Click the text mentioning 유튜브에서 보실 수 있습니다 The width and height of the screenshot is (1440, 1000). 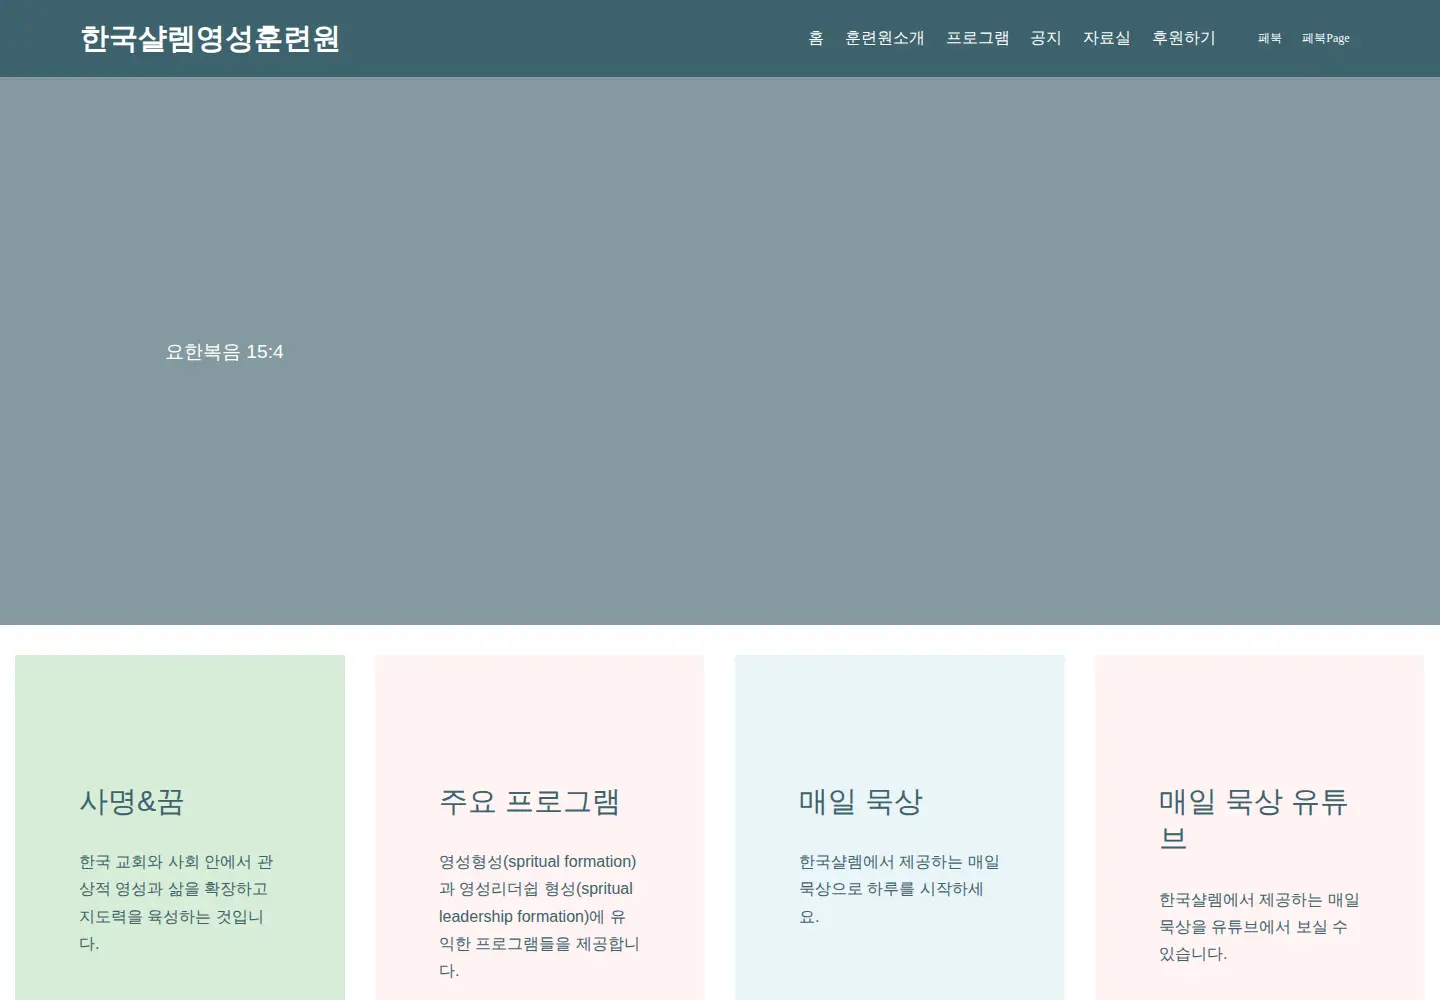pos(1259,927)
